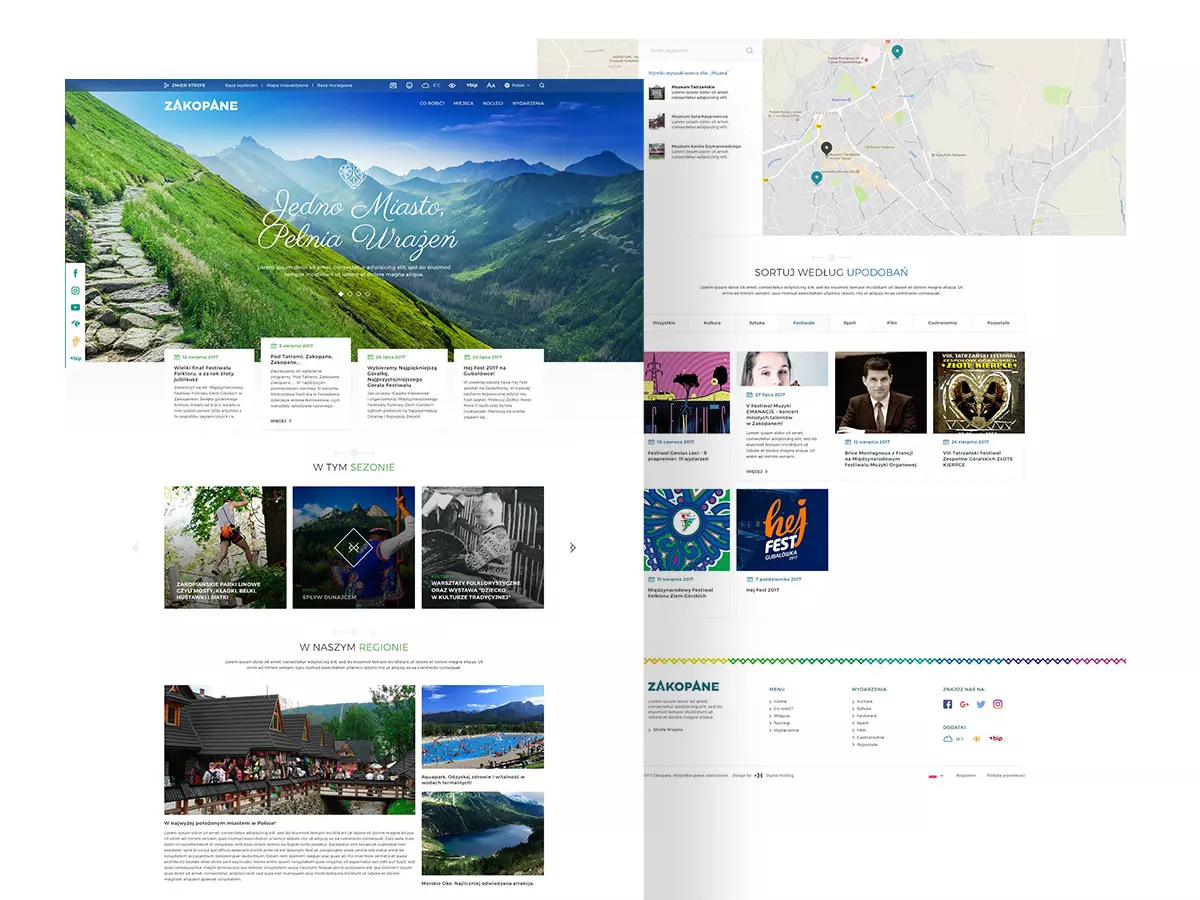This screenshot has height=900, width=1200.
Task: Click the AA font size icon
Action: pyautogui.click(x=490, y=86)
